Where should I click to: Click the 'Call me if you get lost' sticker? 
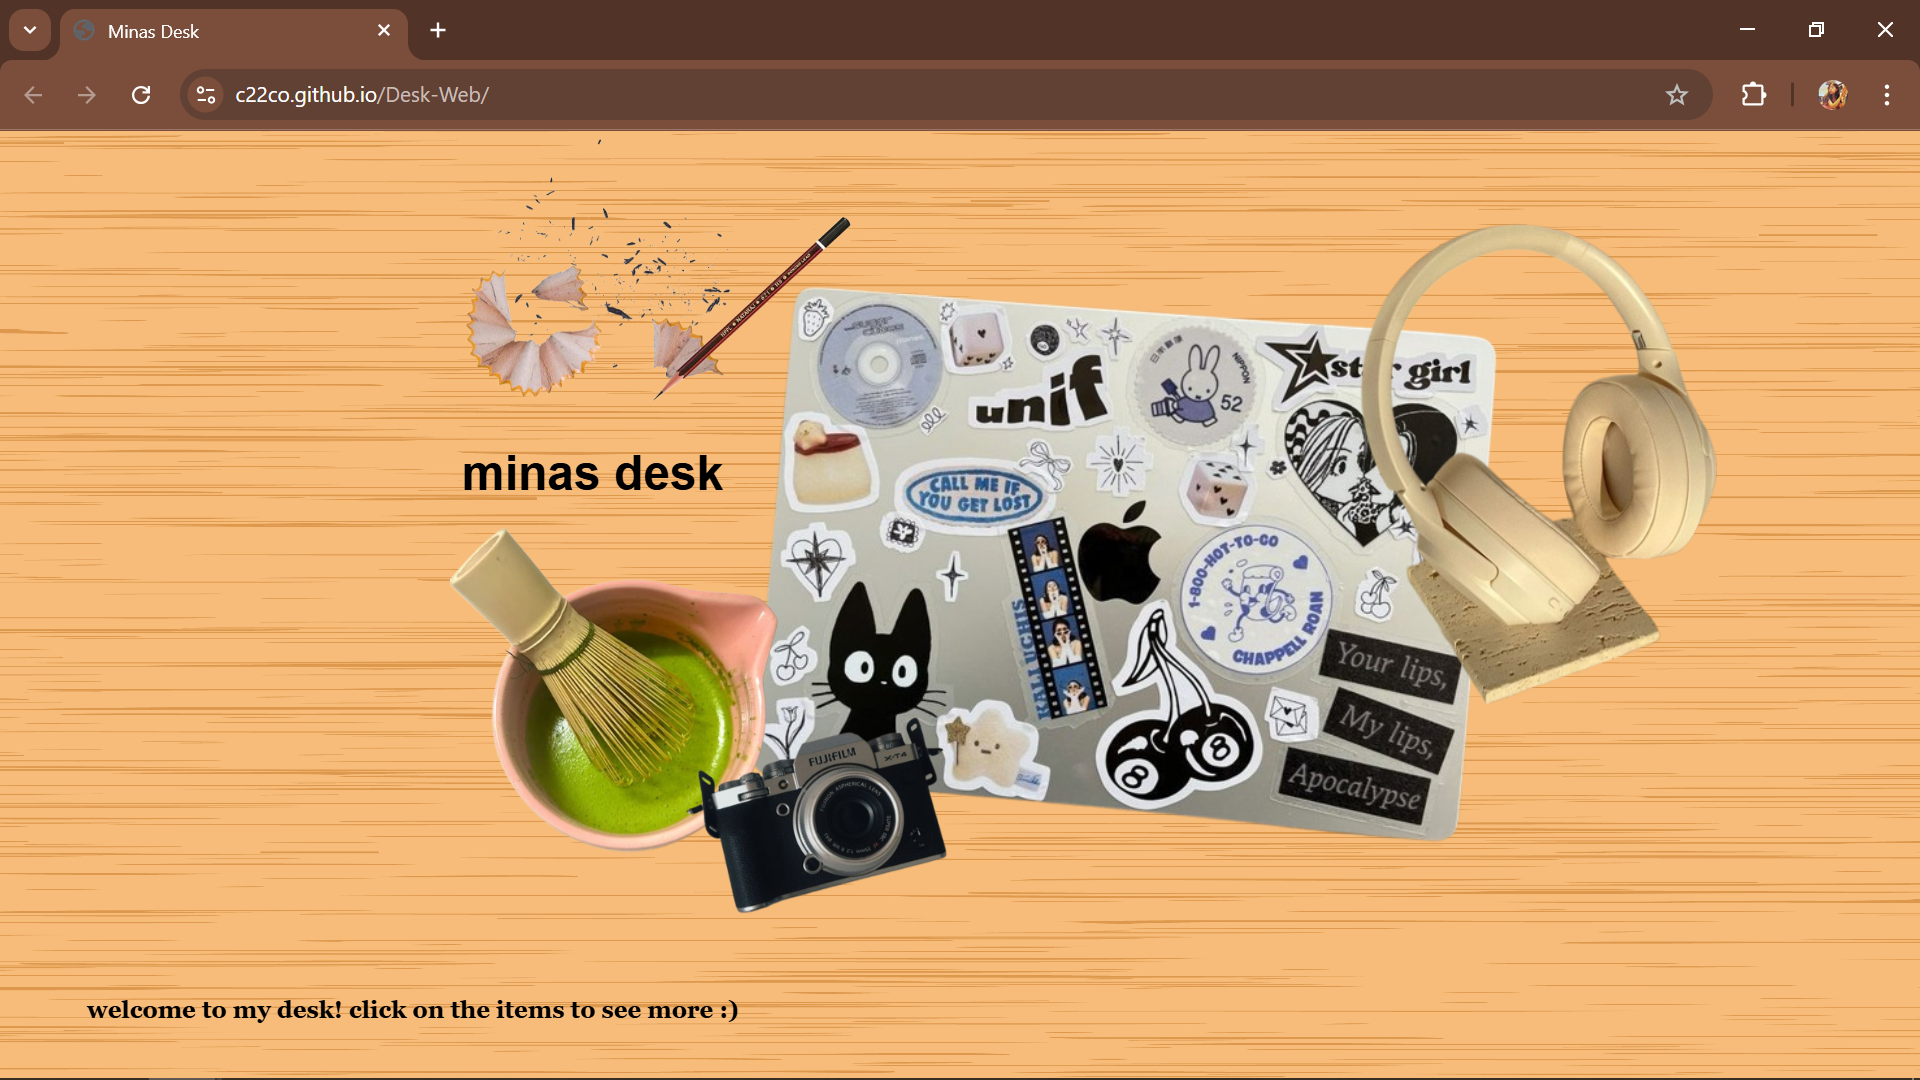(974, 494)
